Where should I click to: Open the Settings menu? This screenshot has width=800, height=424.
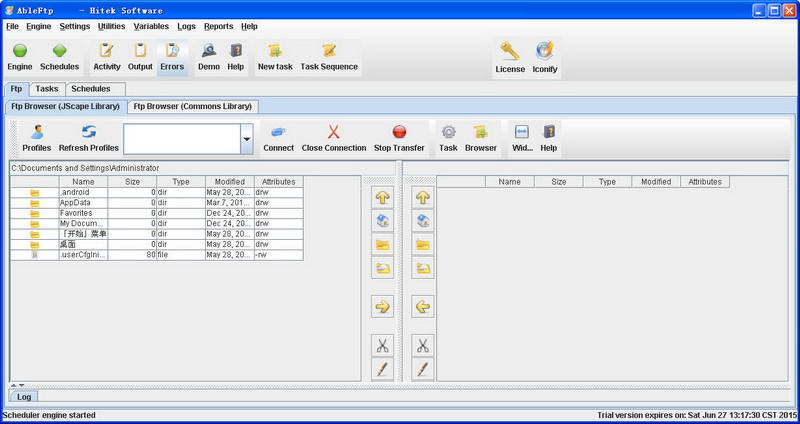tap(74, 27)
